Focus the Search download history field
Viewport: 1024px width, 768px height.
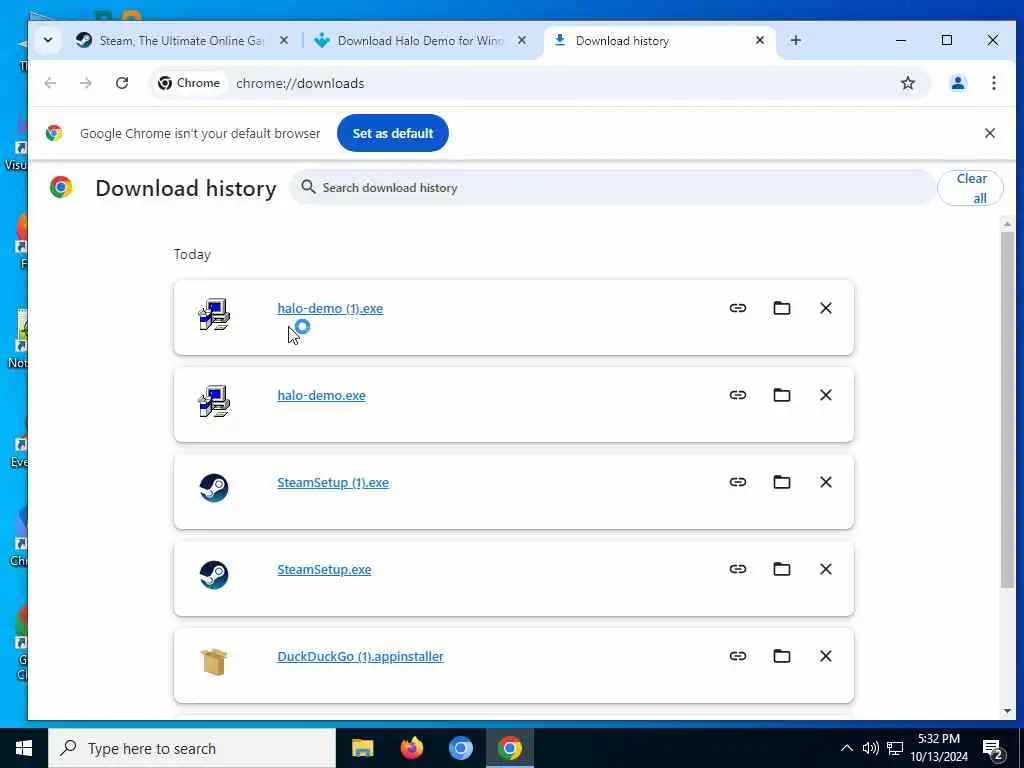(x=612, y=187)
